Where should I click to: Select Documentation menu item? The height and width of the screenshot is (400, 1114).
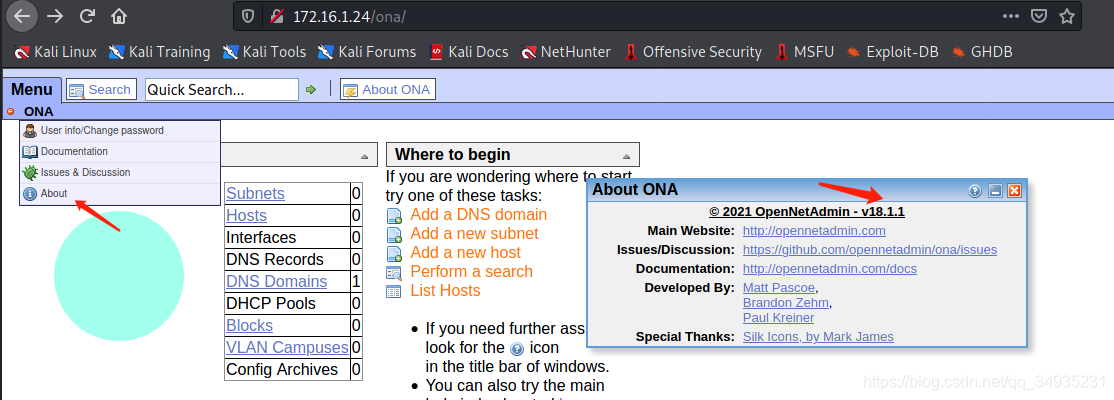pyautogui.click(x=120, y=151)
